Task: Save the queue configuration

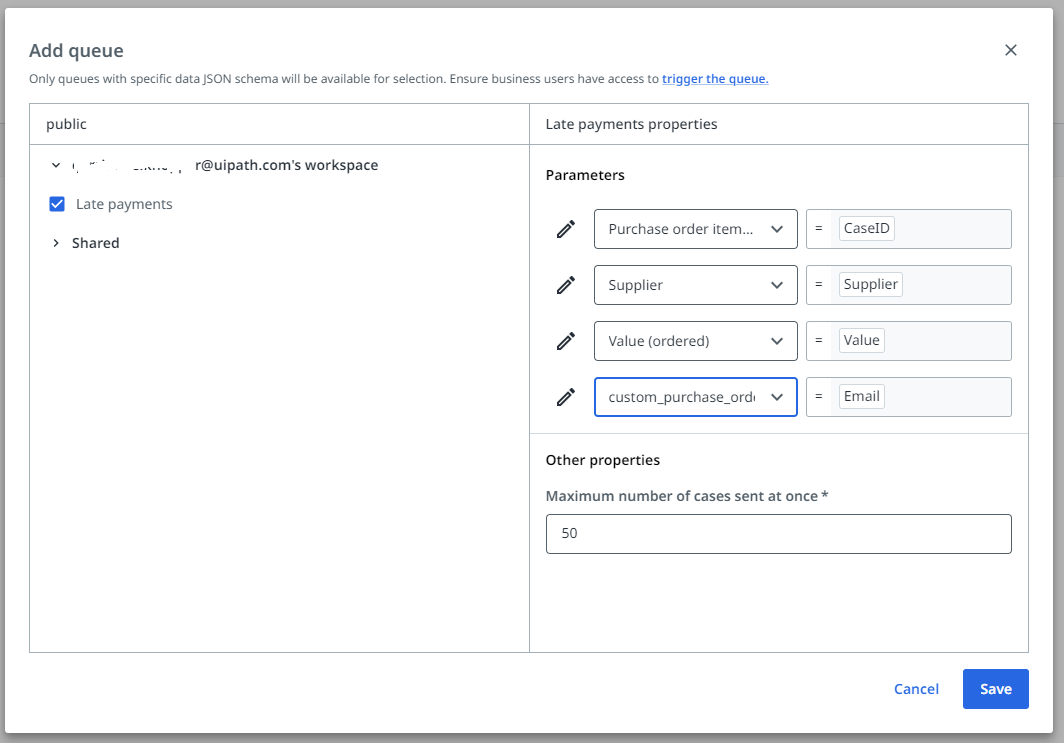Action: tap(995, 689)
